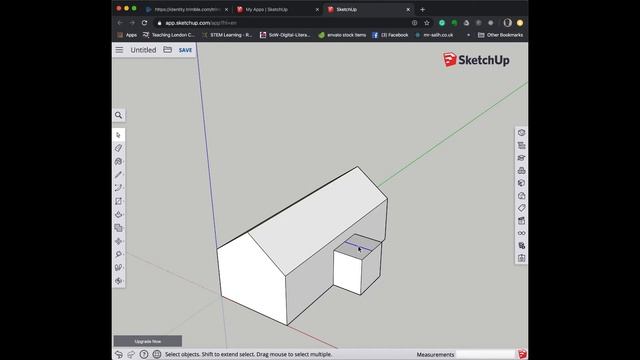This screenshot has height=360, width=640.
Task: Pick the Push/Pull tool
Action: 118,214
